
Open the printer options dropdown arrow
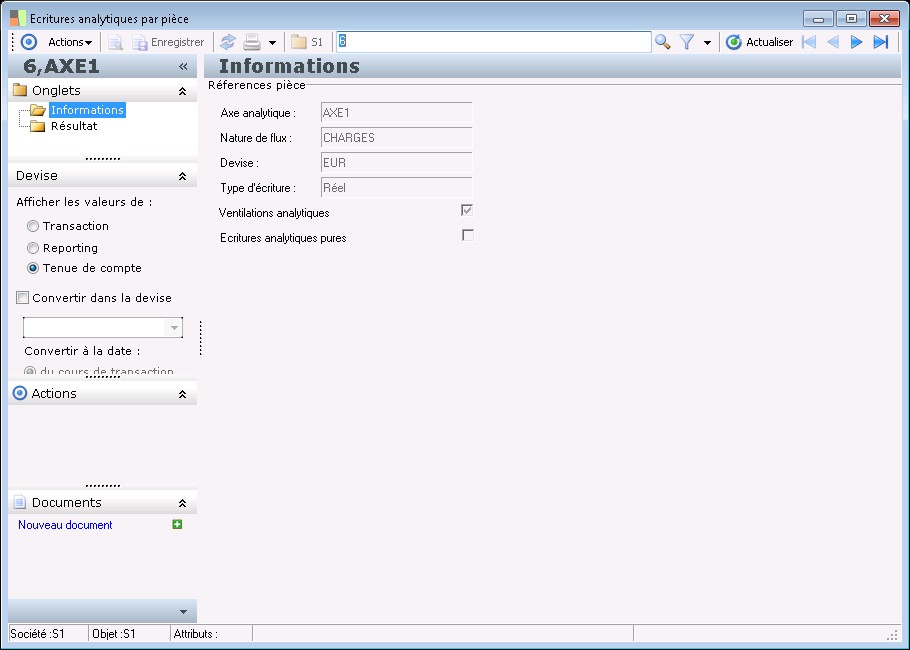272,42
